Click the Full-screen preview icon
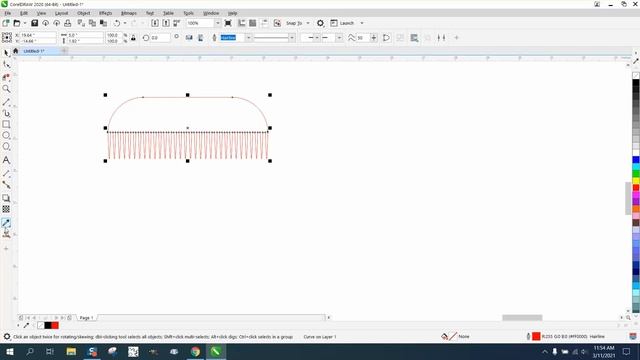640x360 pixels. coord(228,23)
